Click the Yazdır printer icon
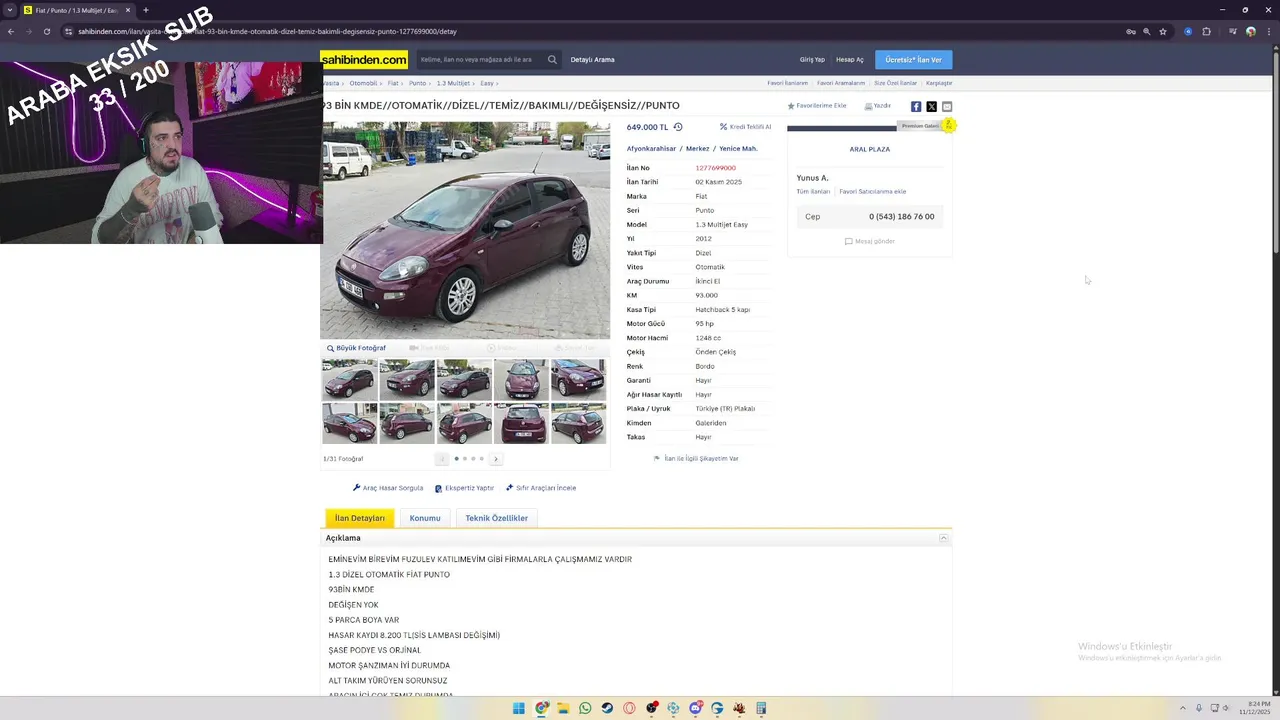The image size is (1280, 720). [868, 106]
